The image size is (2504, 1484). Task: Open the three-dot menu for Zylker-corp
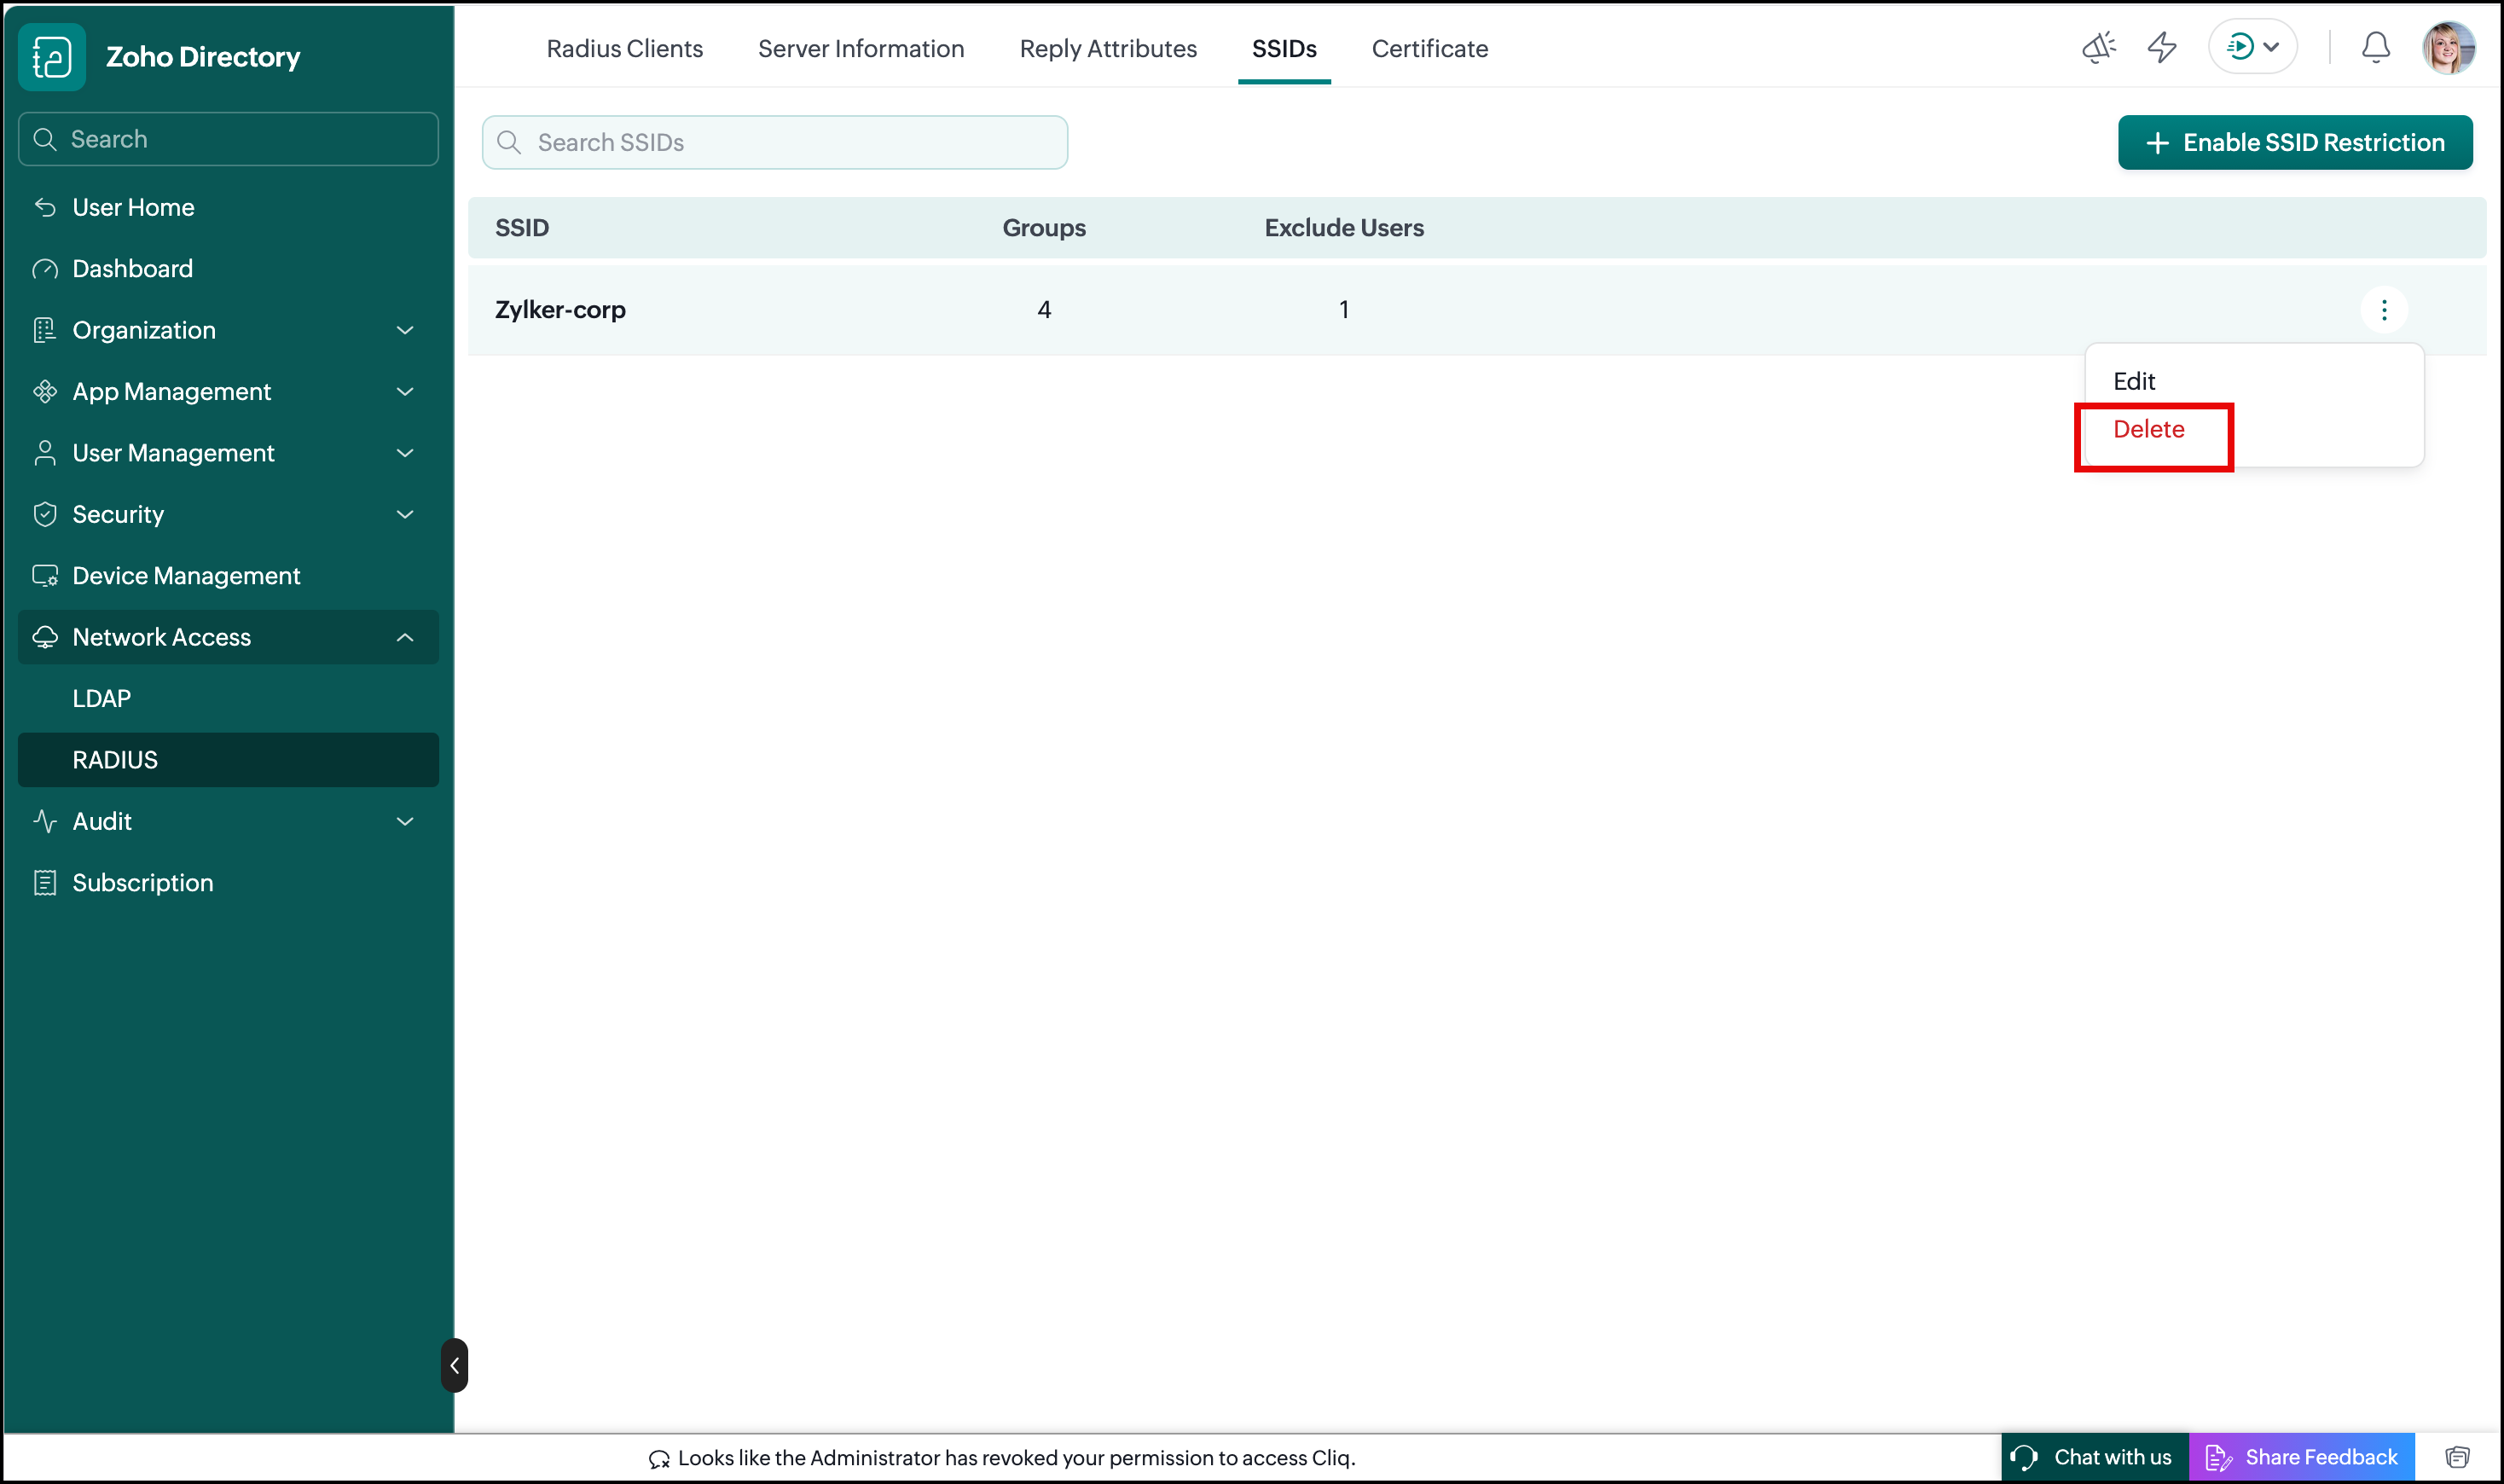click(2384, 310)
